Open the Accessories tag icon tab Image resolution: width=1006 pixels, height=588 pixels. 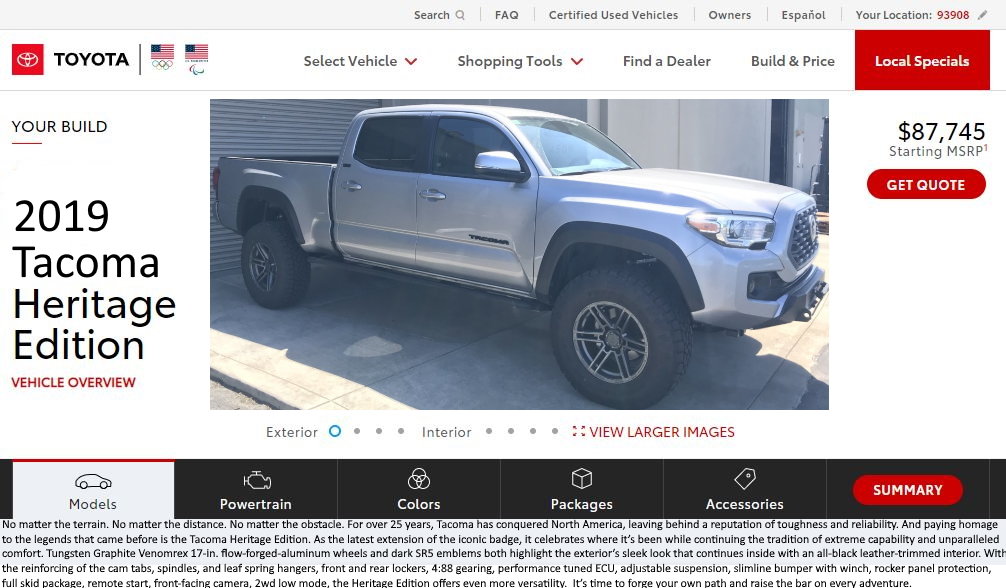(x=745, y=489)
